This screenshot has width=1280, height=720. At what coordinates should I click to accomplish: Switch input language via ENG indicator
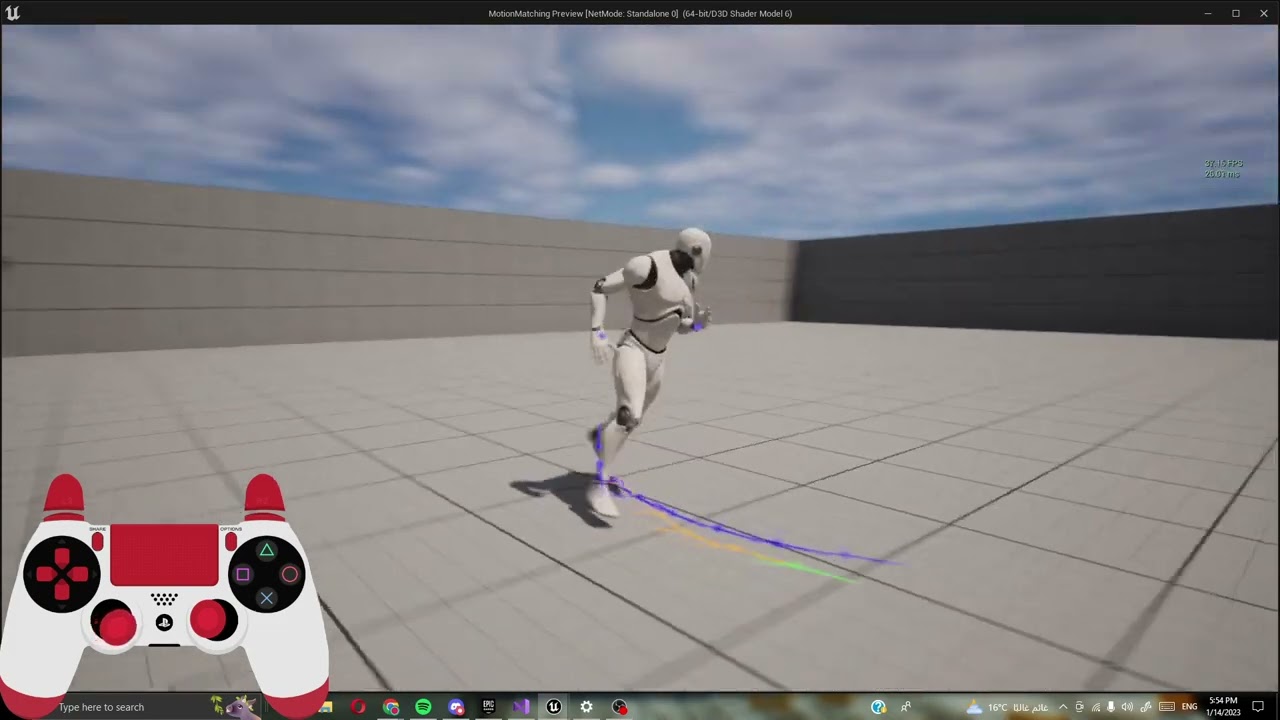(1189, 707)
